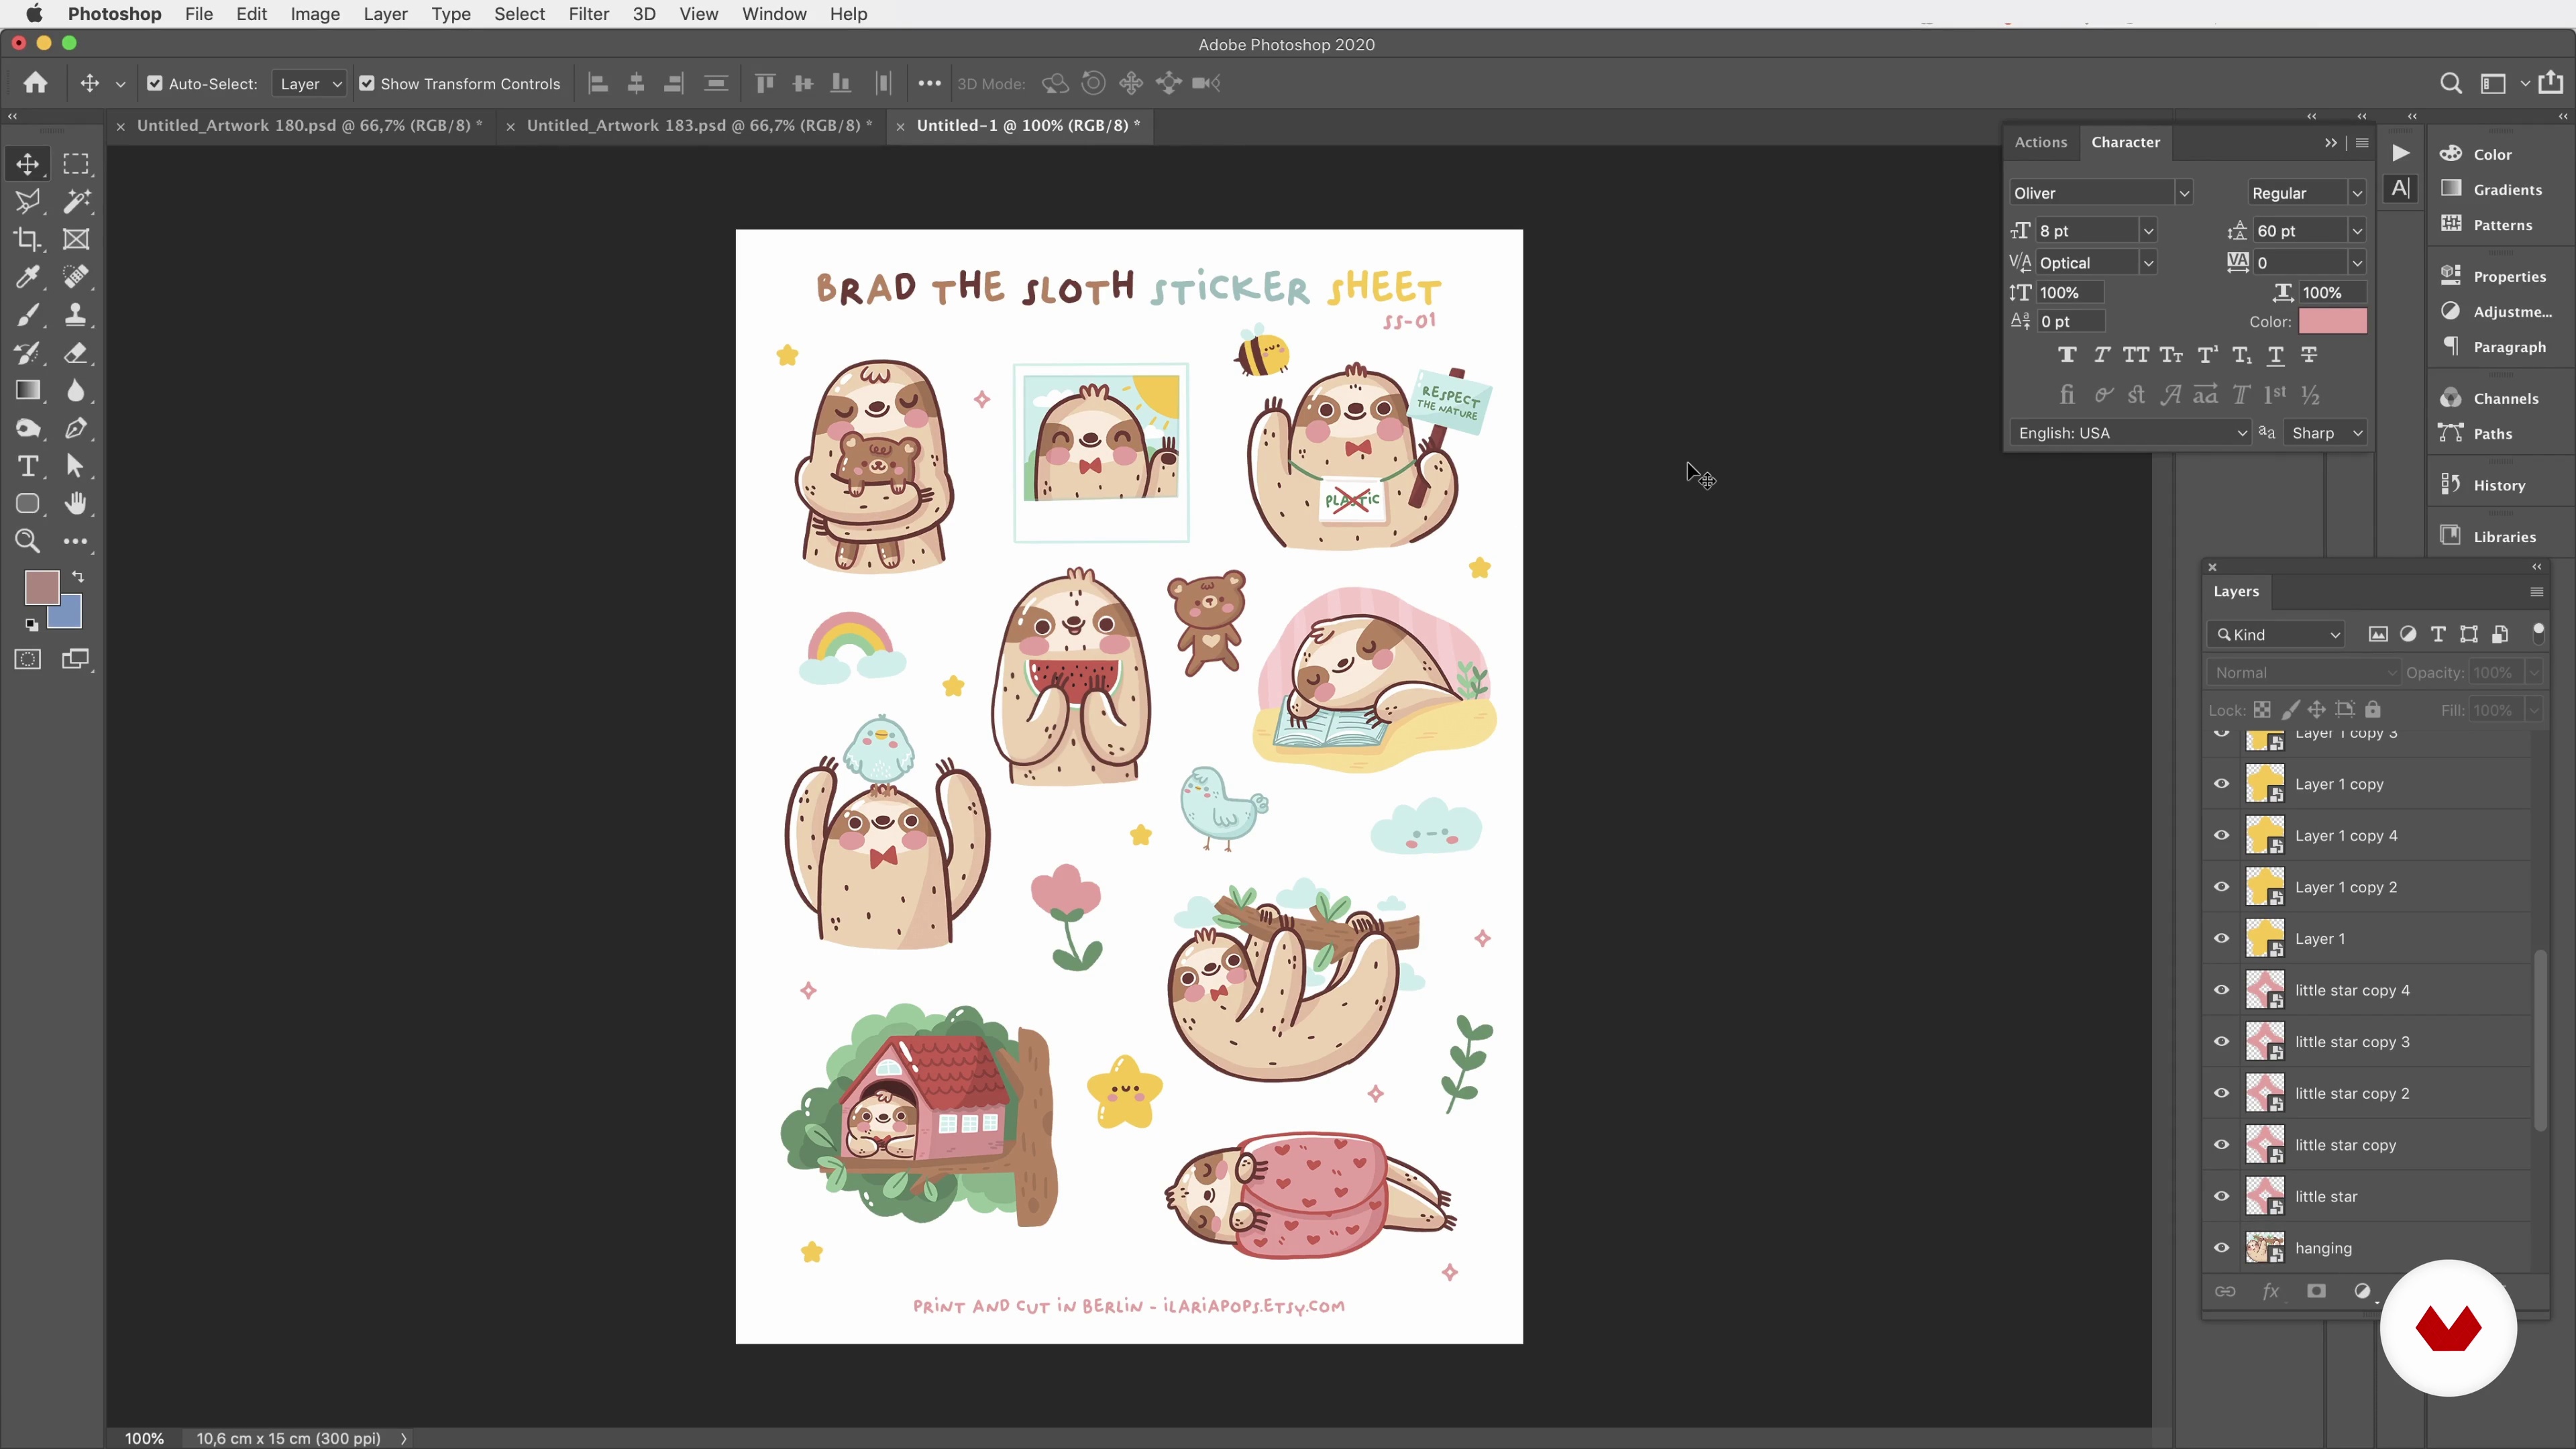Select the Clone Stamp tool

click(76, 315)
